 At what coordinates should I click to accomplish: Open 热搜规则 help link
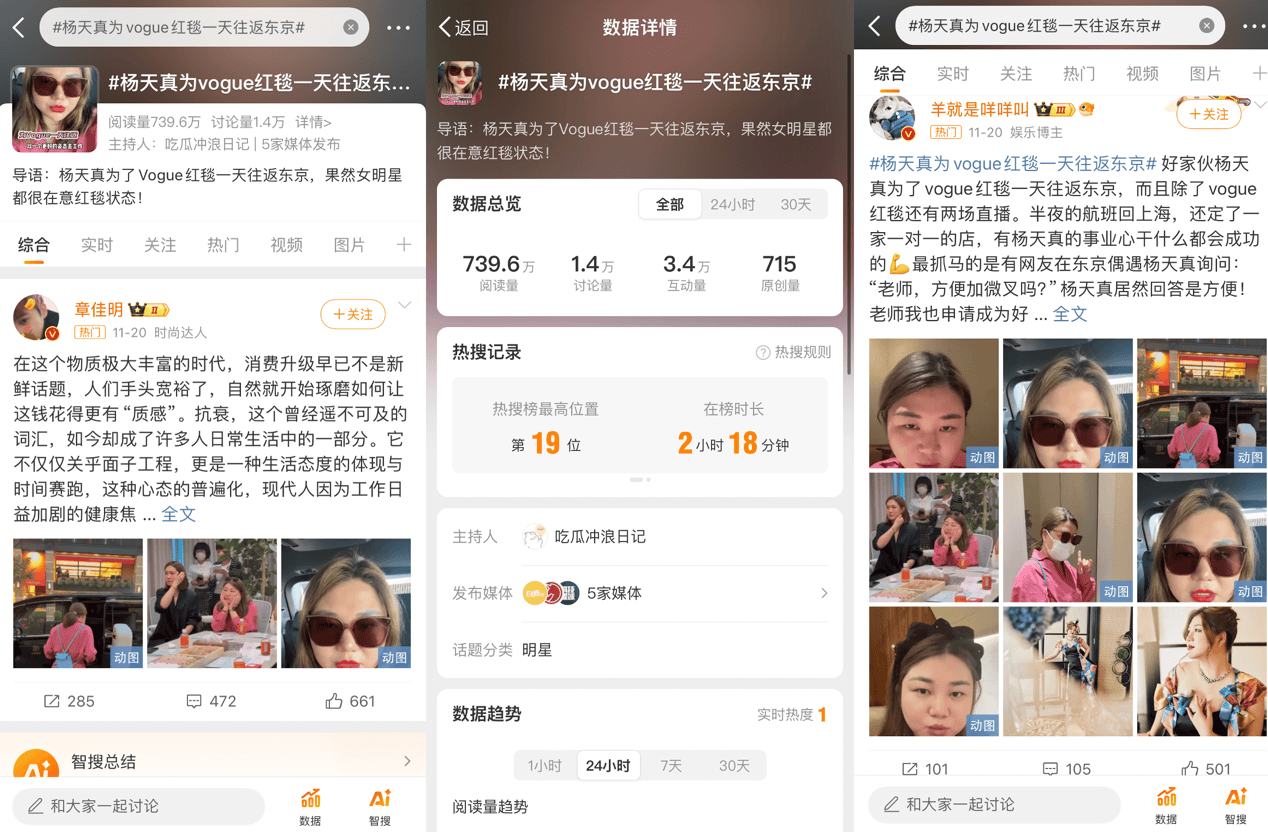click(793, 352)
